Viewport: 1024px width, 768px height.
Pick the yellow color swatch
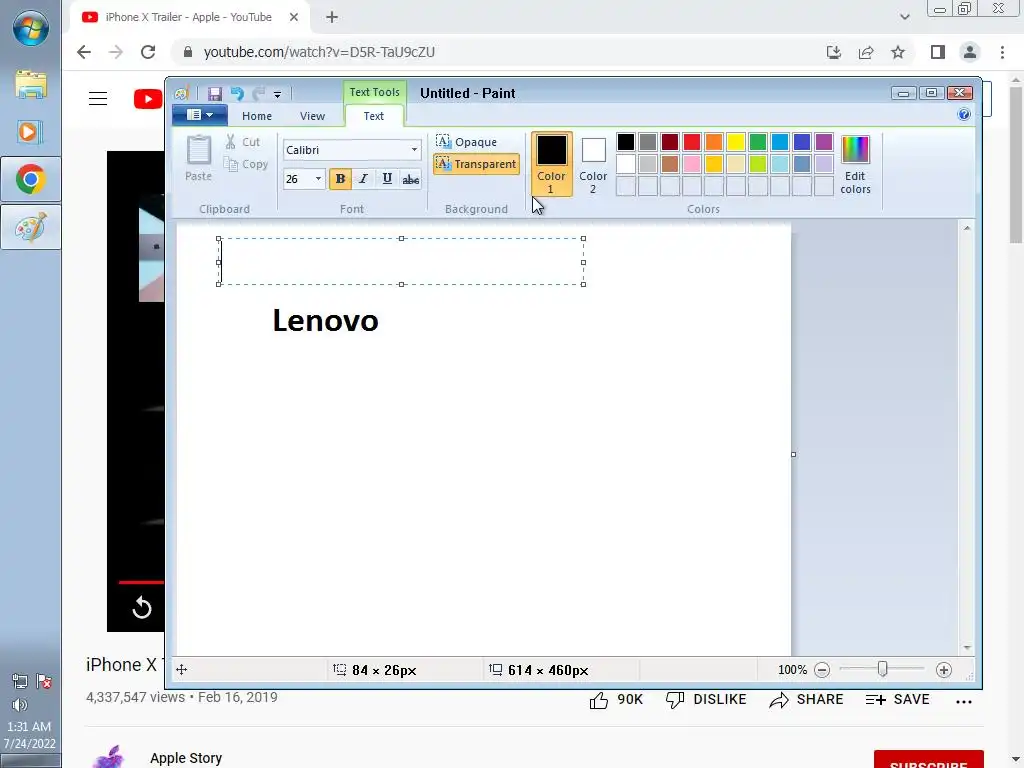pos(736,142)
